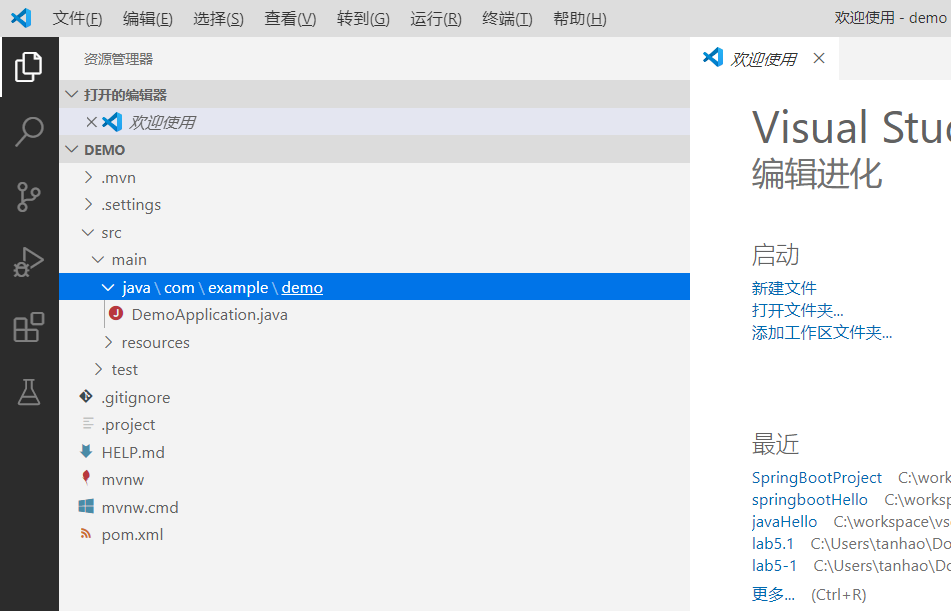Viewport: 951px width, 611px height.
Task: Switch to the 欢迎使用 tab
Action: (x=763, y=59)
